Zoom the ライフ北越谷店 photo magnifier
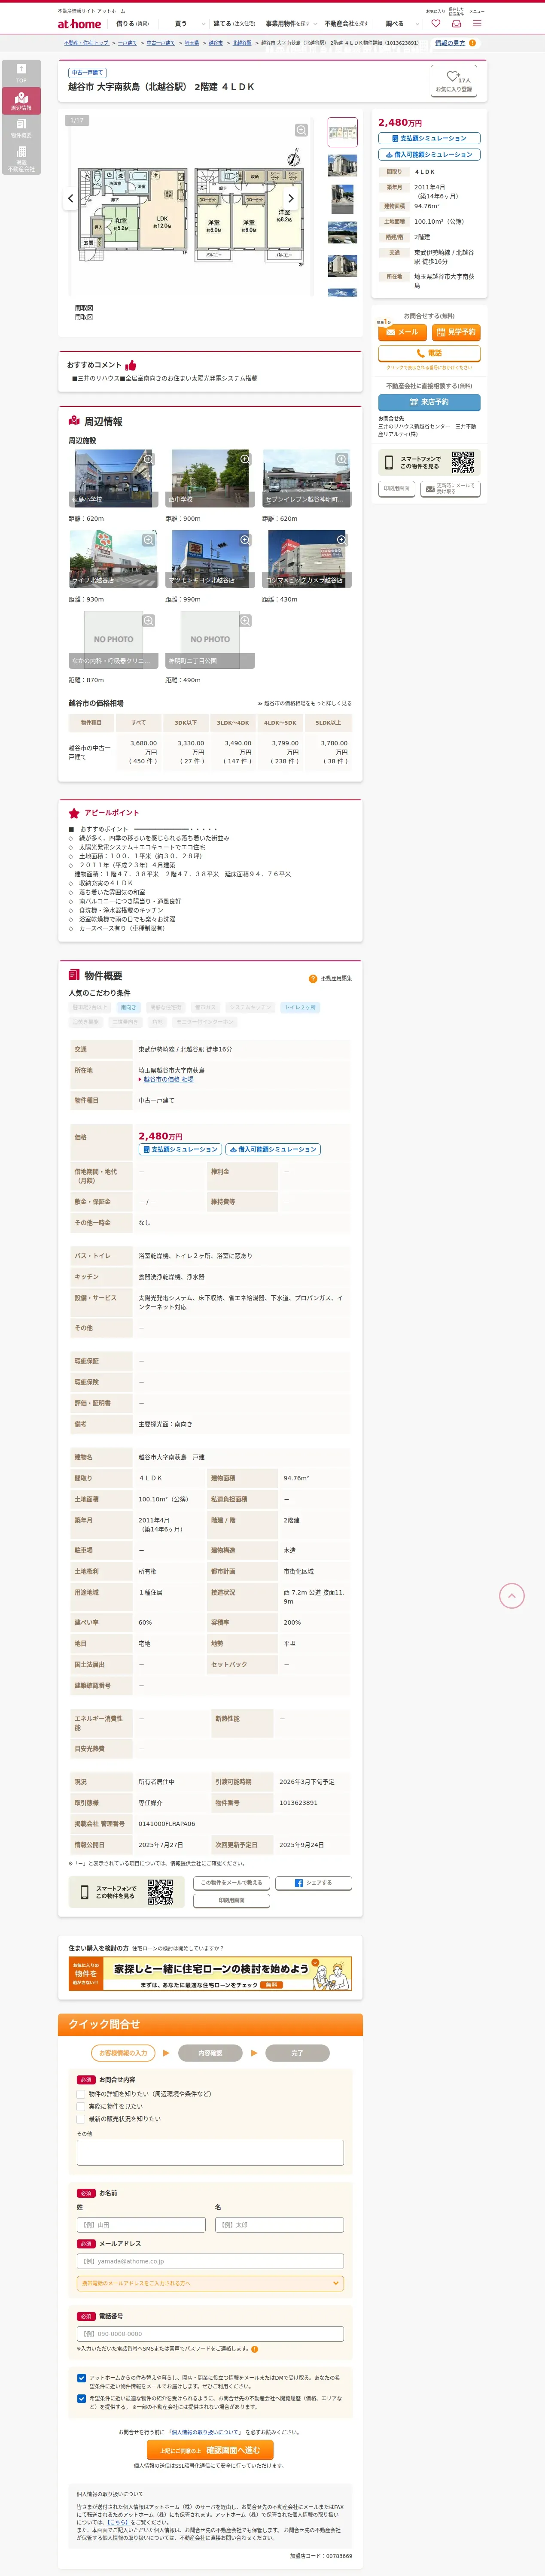 148,540
